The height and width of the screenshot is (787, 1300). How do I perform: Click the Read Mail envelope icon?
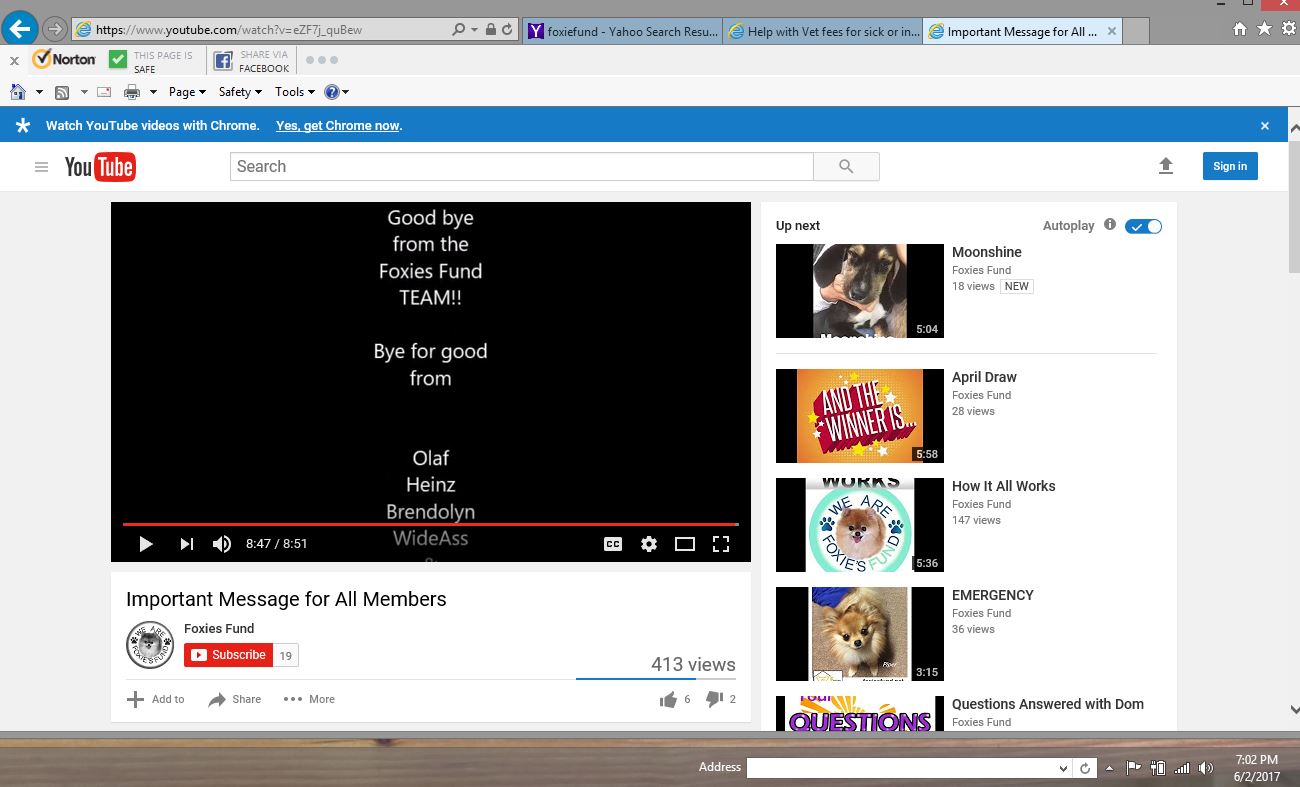tap(104, 92)
